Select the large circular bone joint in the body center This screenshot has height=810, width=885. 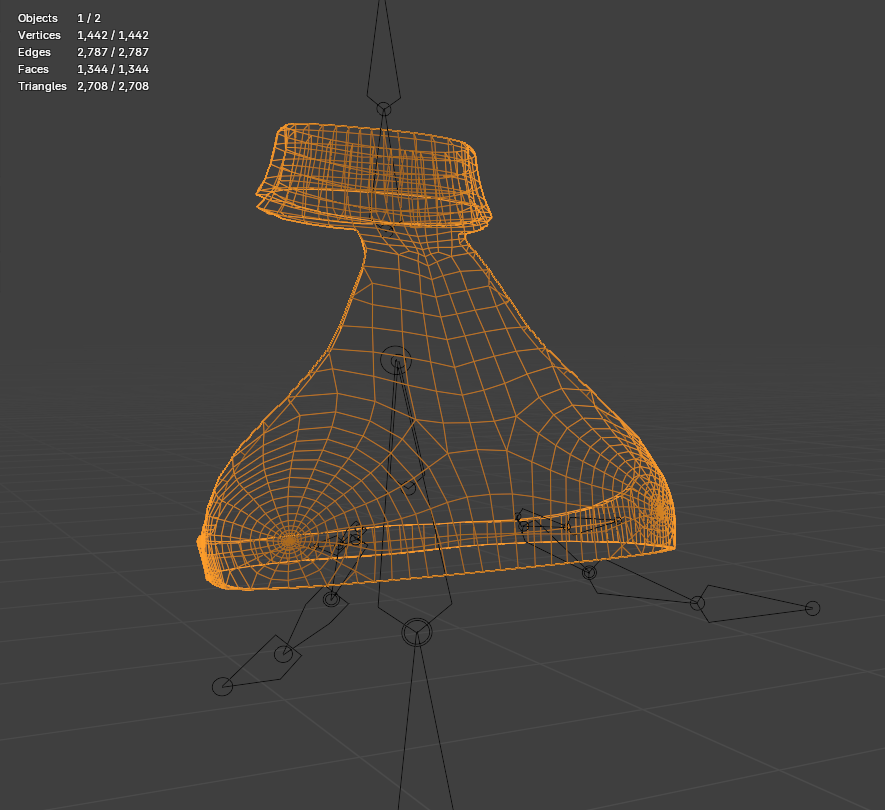click(x=396, y=361)
